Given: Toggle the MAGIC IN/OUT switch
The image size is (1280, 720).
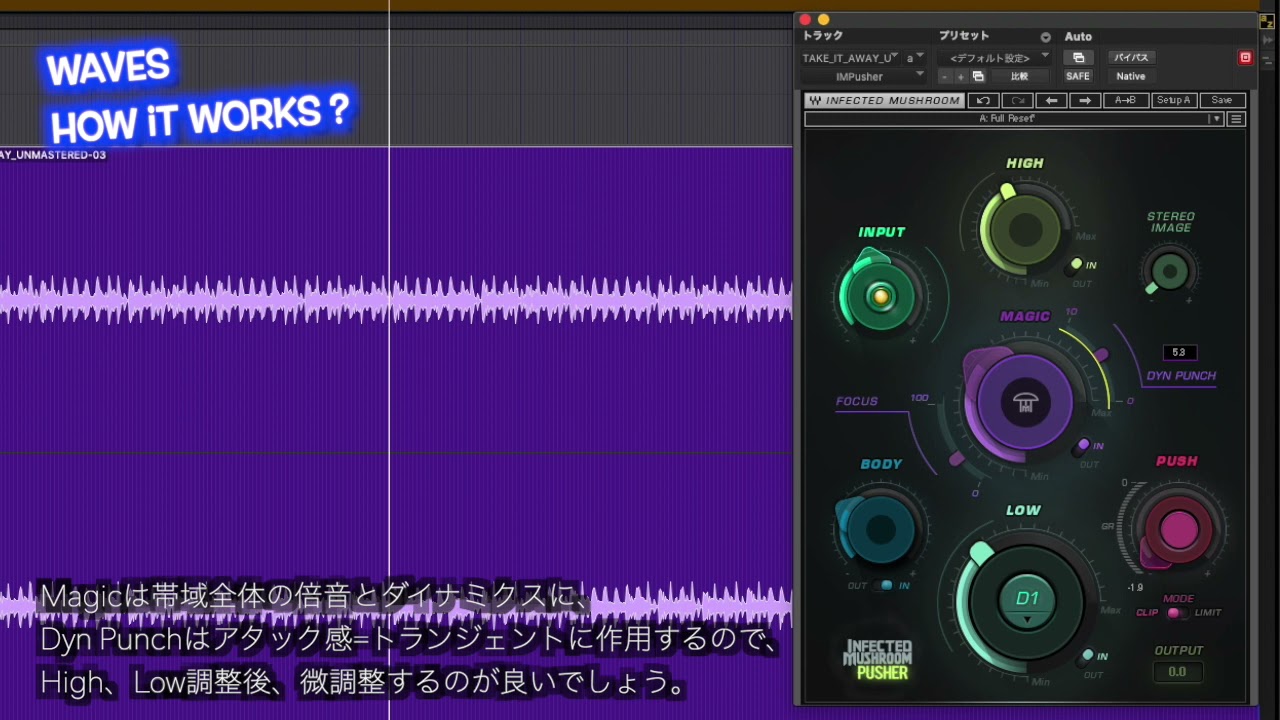Looking at the screenshot, I should 1083,446.
